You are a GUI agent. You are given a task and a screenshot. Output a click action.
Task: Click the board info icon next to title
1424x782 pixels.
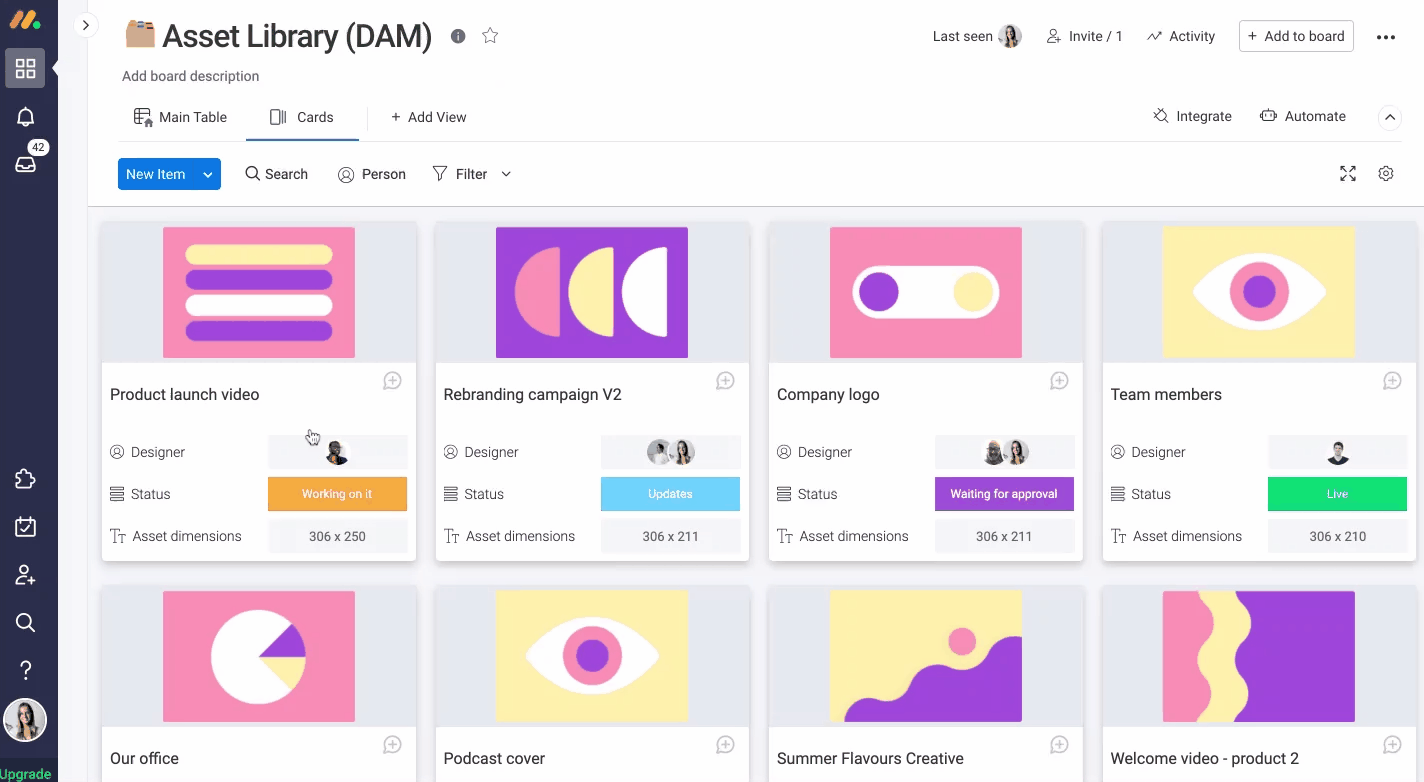[458, 36]
